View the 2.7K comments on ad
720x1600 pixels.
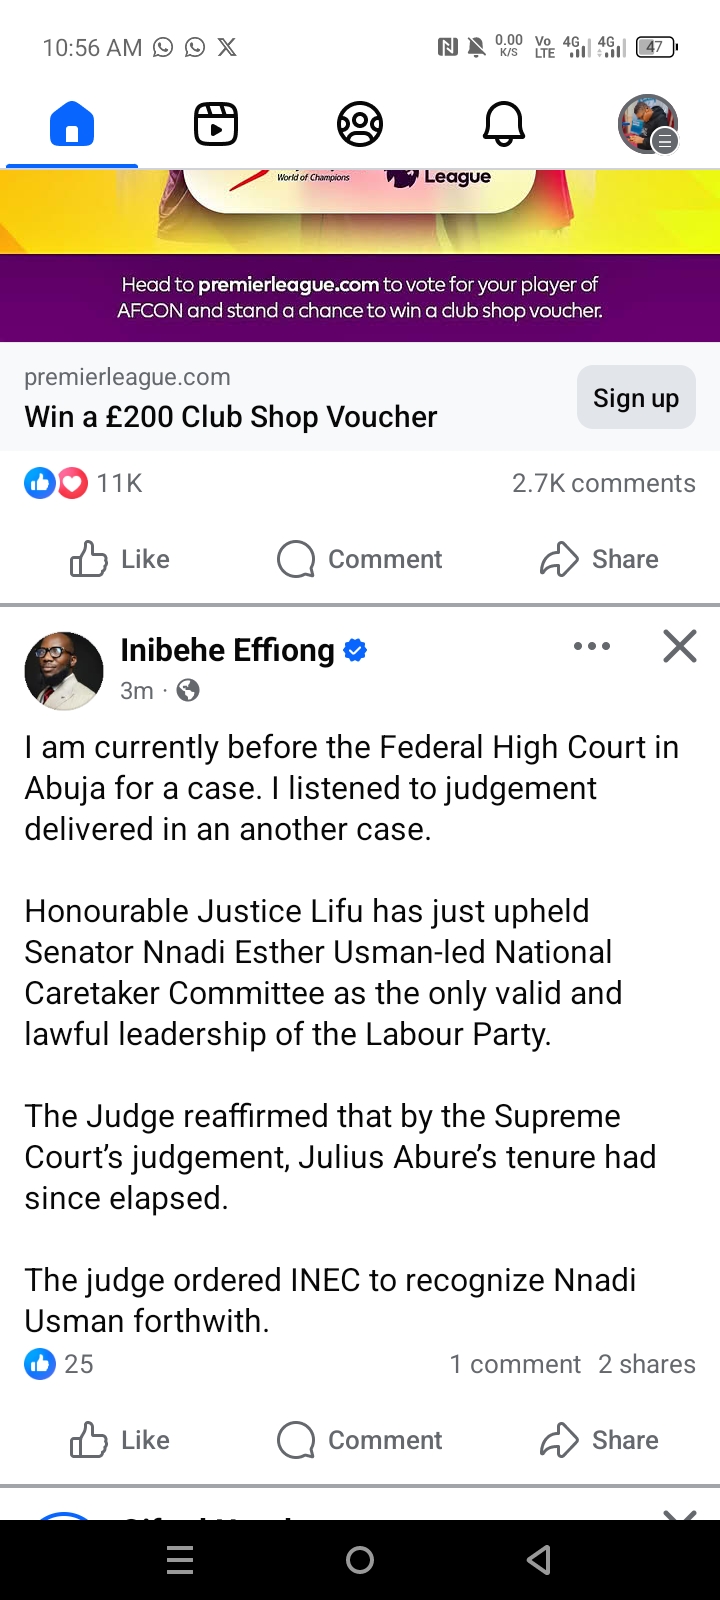(603, 483)
